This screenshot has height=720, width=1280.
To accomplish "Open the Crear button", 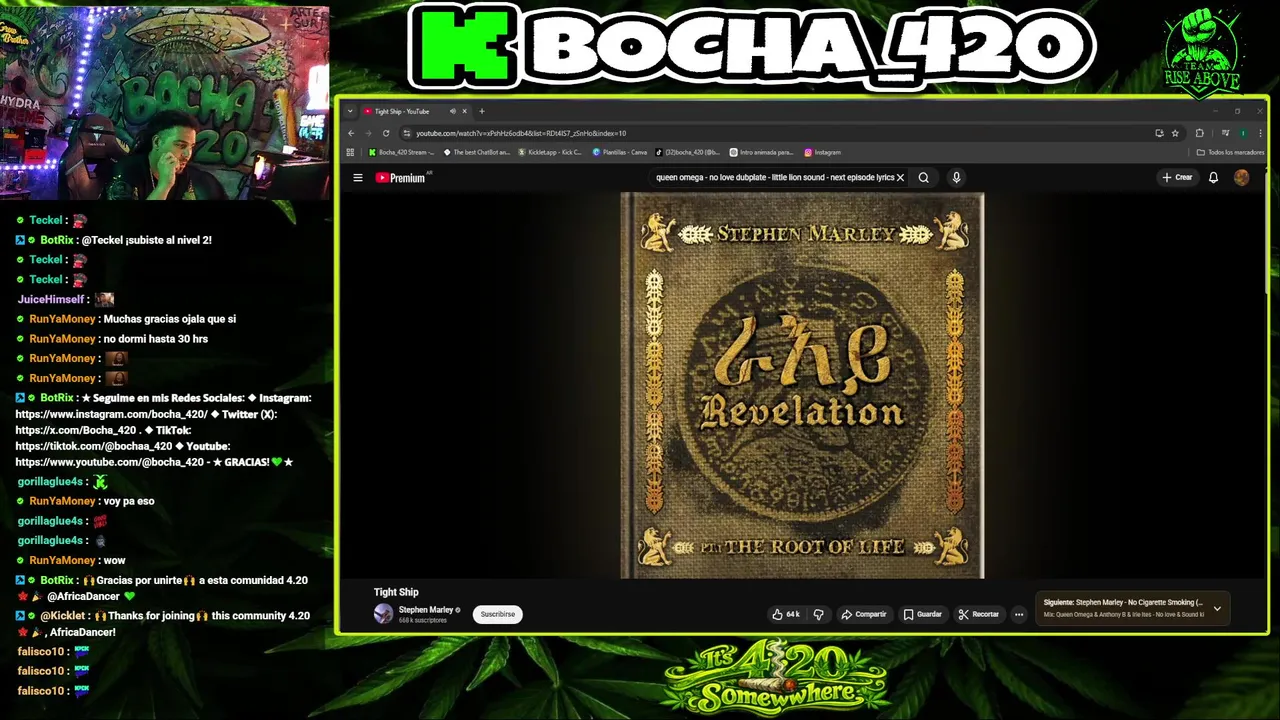I will [x=1177, y=178].
